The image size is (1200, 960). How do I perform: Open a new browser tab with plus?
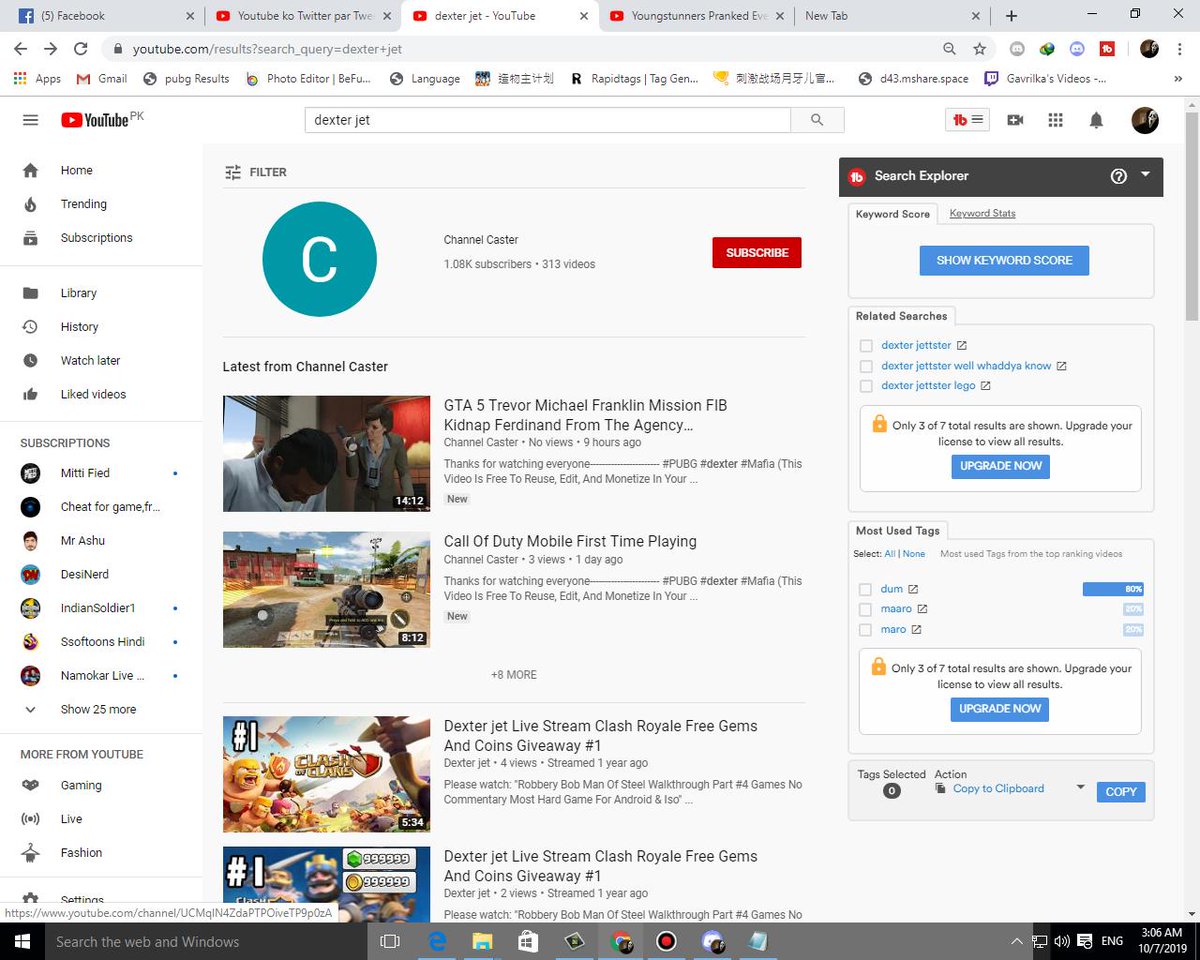click(x=1011, y=16)
